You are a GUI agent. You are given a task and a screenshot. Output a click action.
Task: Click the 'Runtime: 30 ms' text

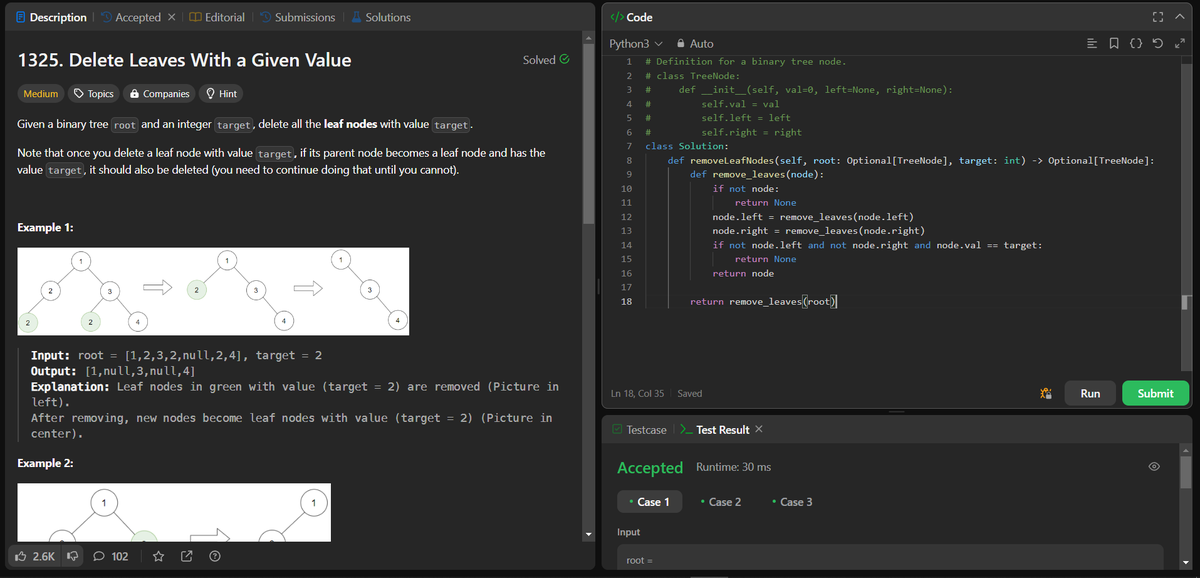(x=733, y=467)
